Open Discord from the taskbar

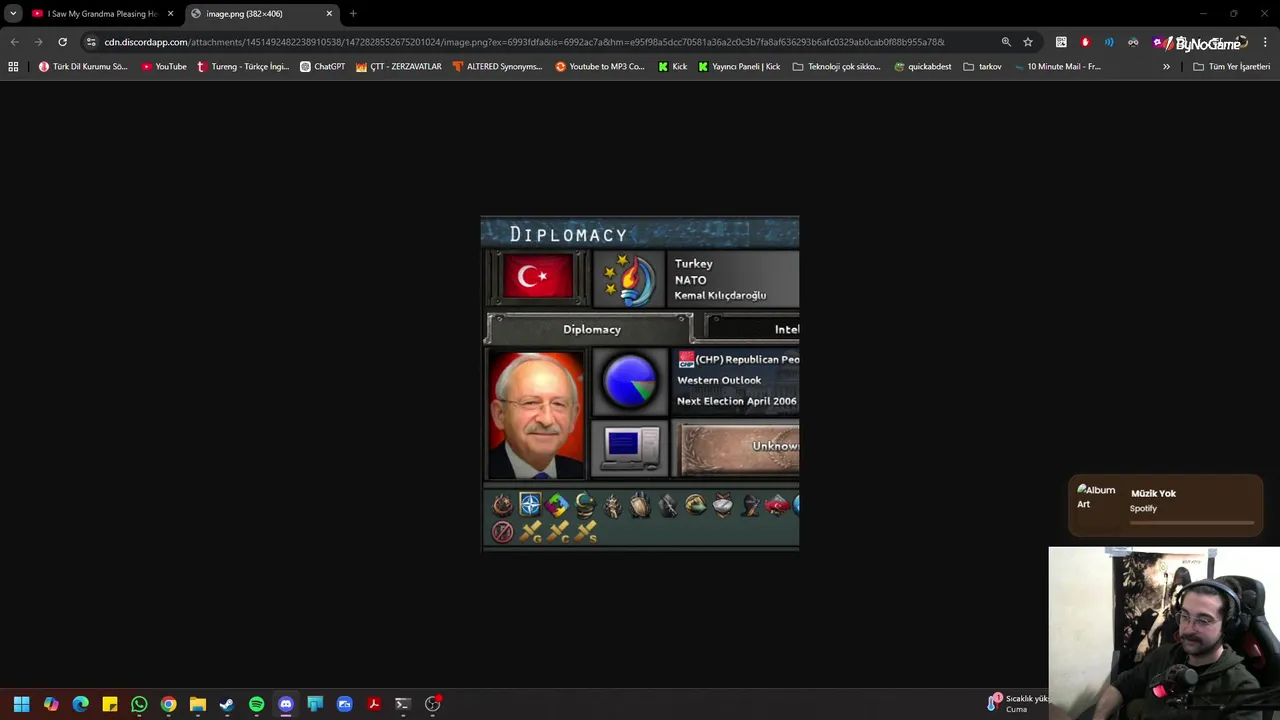[x=286, y=704]
